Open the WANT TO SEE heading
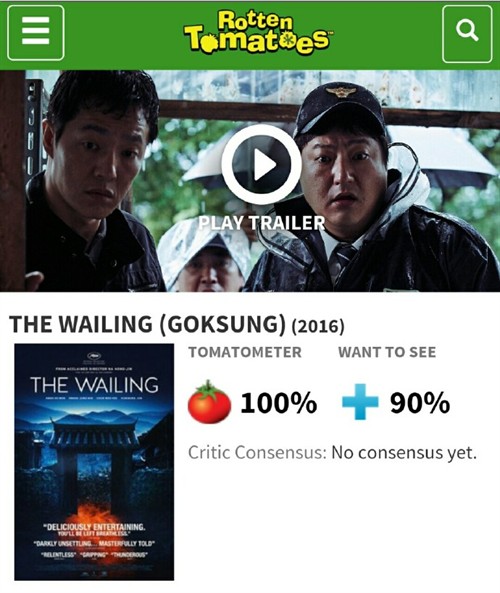 click(x=387, y=352)
